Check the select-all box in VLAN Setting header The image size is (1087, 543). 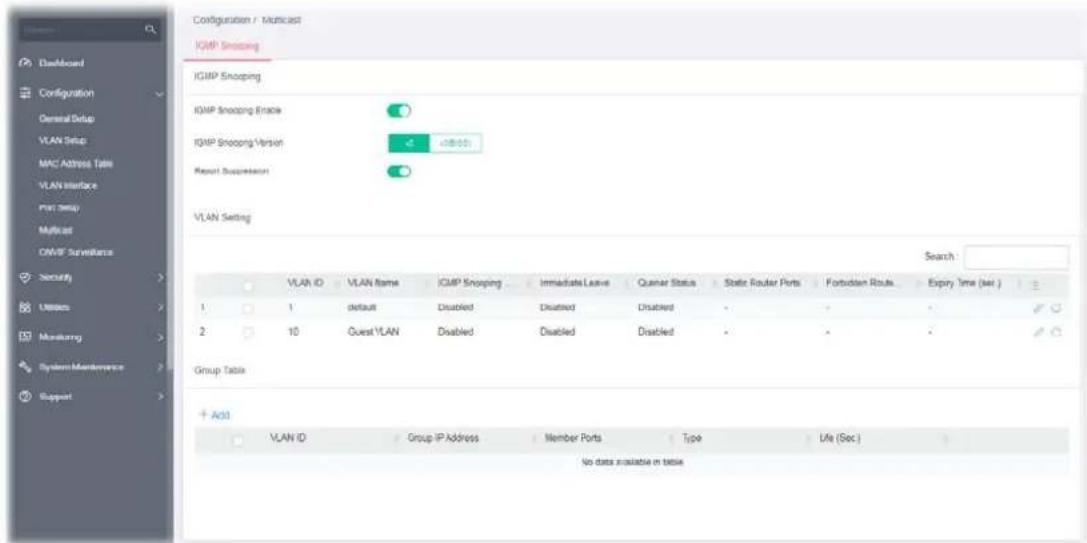click(249, 284)
